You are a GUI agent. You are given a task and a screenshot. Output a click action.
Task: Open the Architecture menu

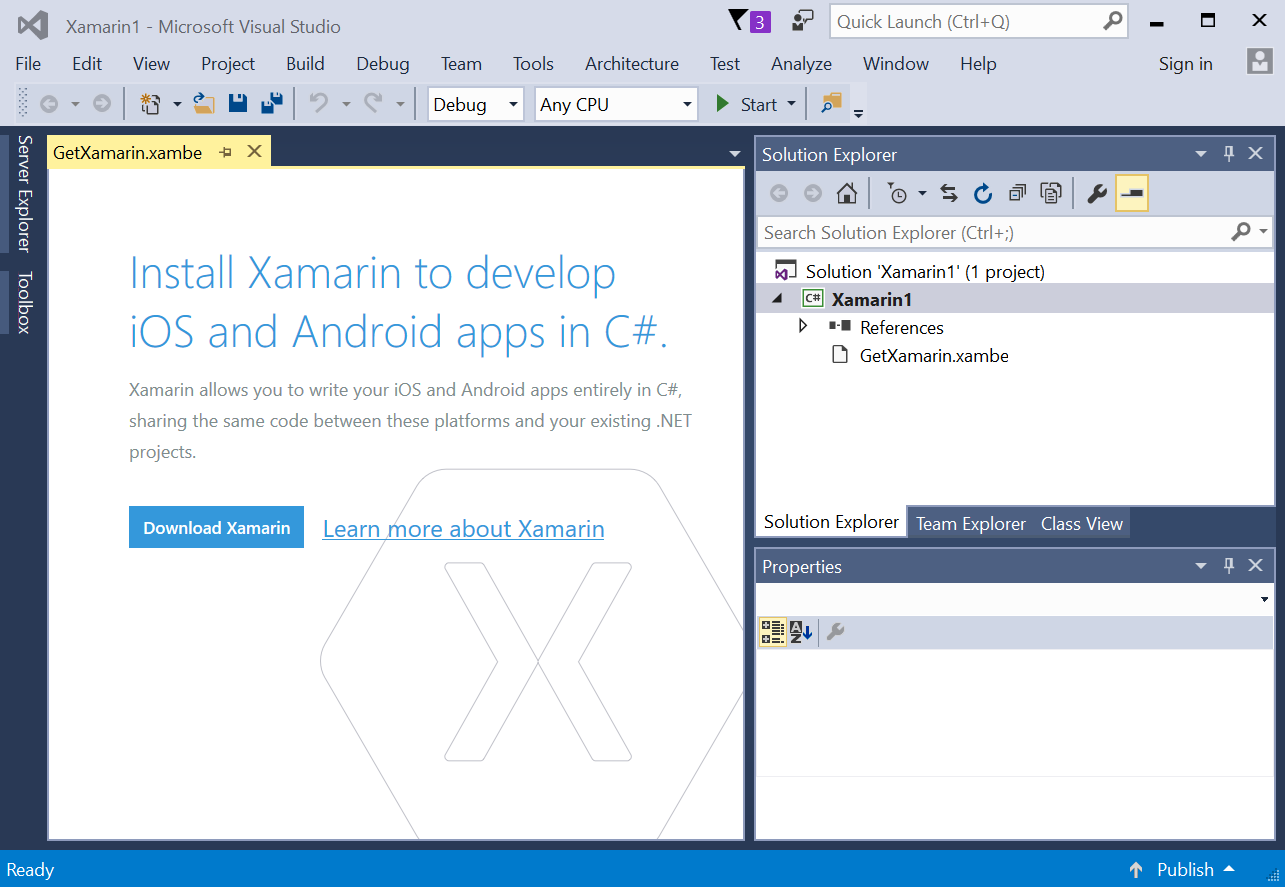[x=632, y=63]
